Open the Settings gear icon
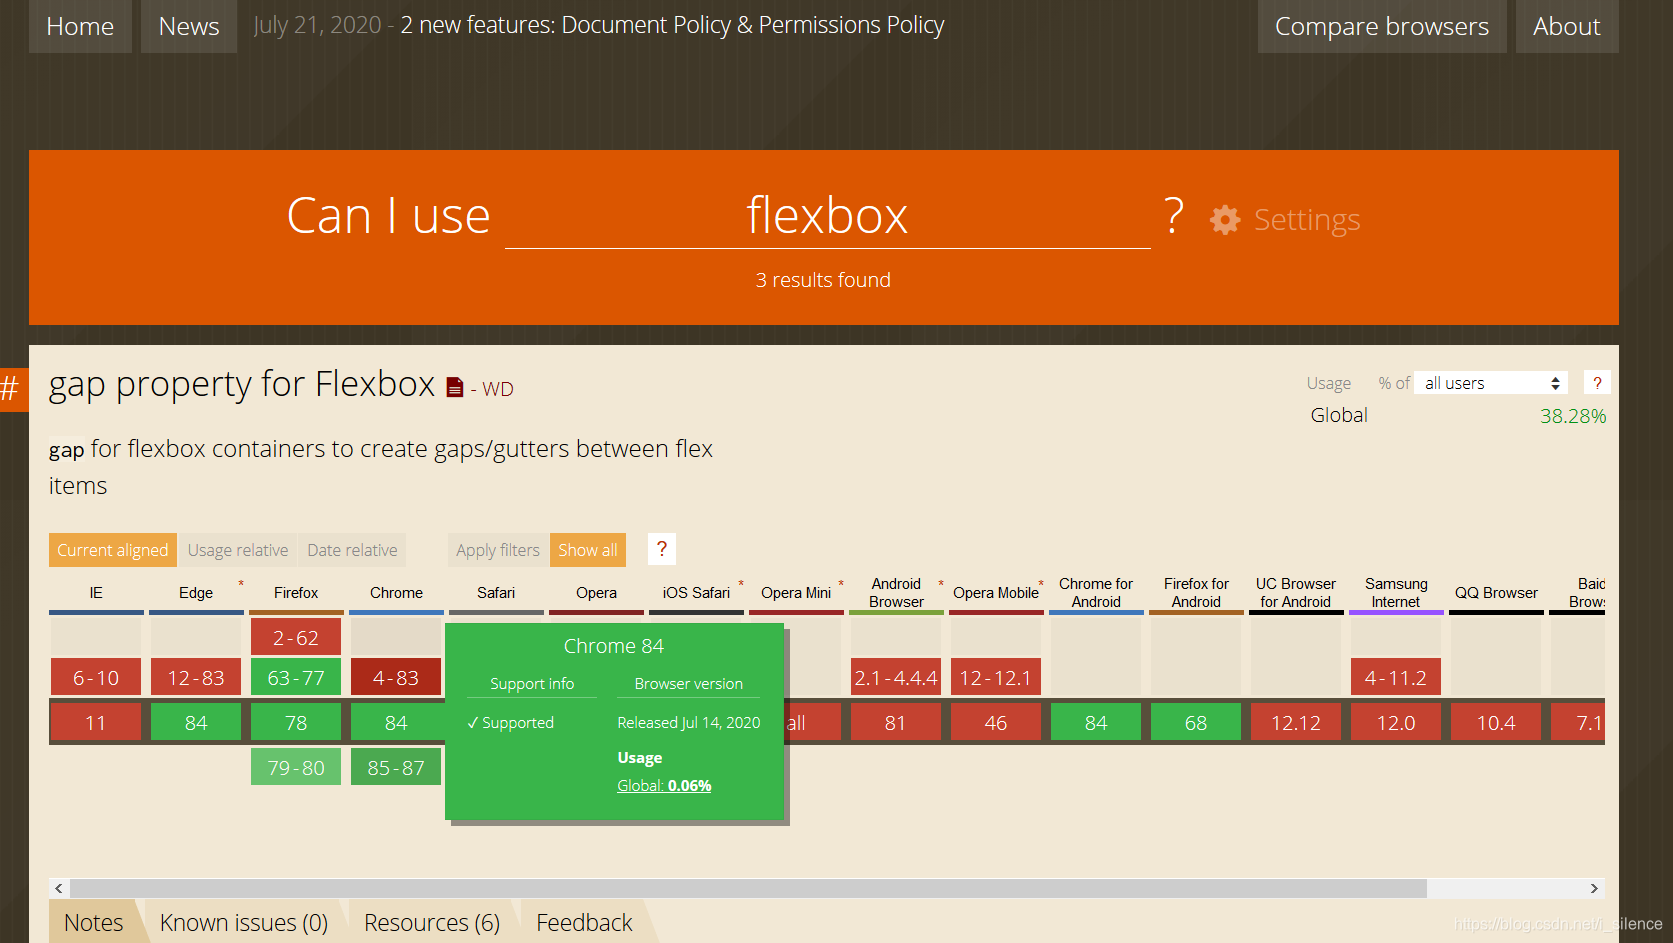Screen dimensions: 1673x943 (1225, 219)
